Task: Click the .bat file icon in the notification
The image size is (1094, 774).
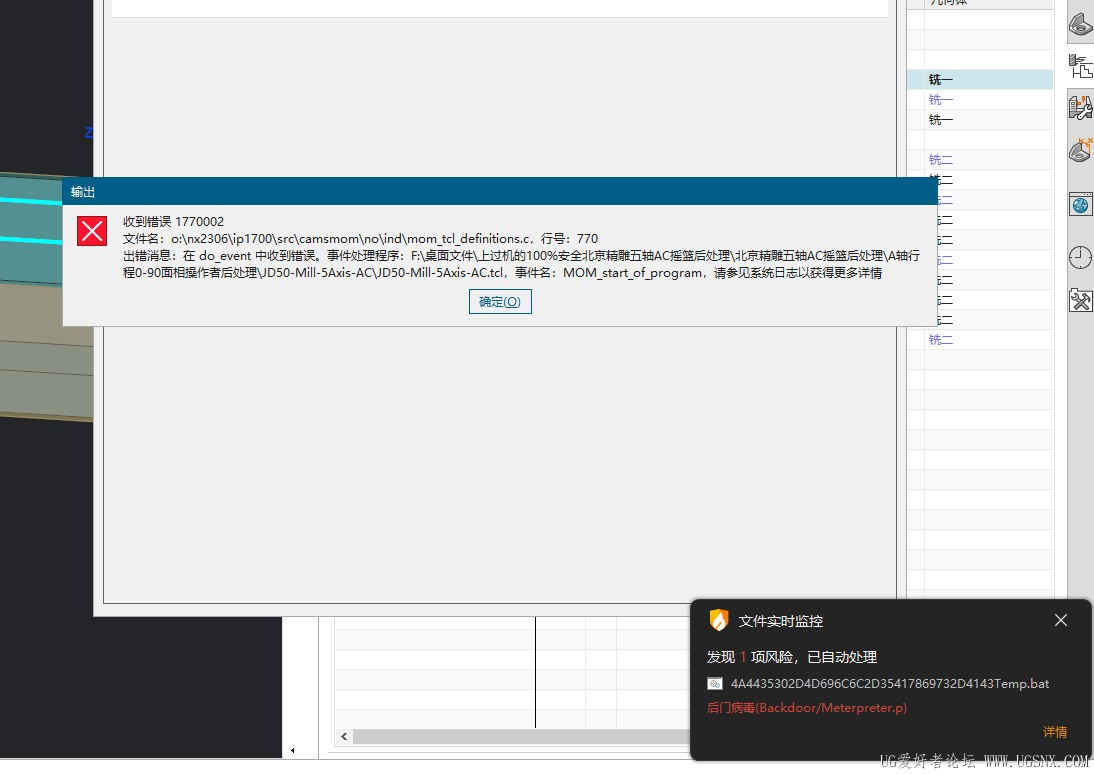Action: point(714,684)
